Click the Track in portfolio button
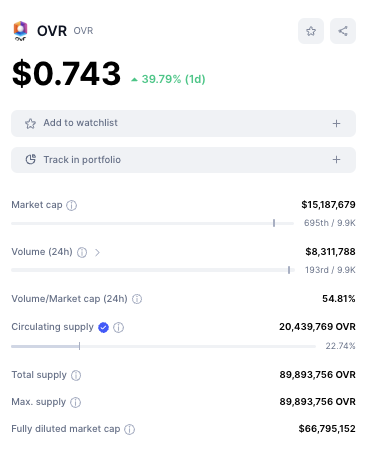This screenshot has width=373, height=453. 183,160
